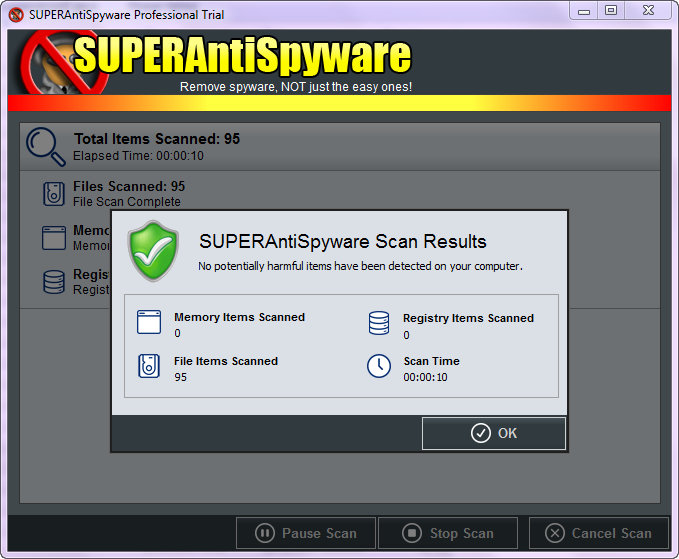Image resolution: width=679 pixels, height=559 pixels.
Task: Click the title bar application icon
Action: point(16,15)
